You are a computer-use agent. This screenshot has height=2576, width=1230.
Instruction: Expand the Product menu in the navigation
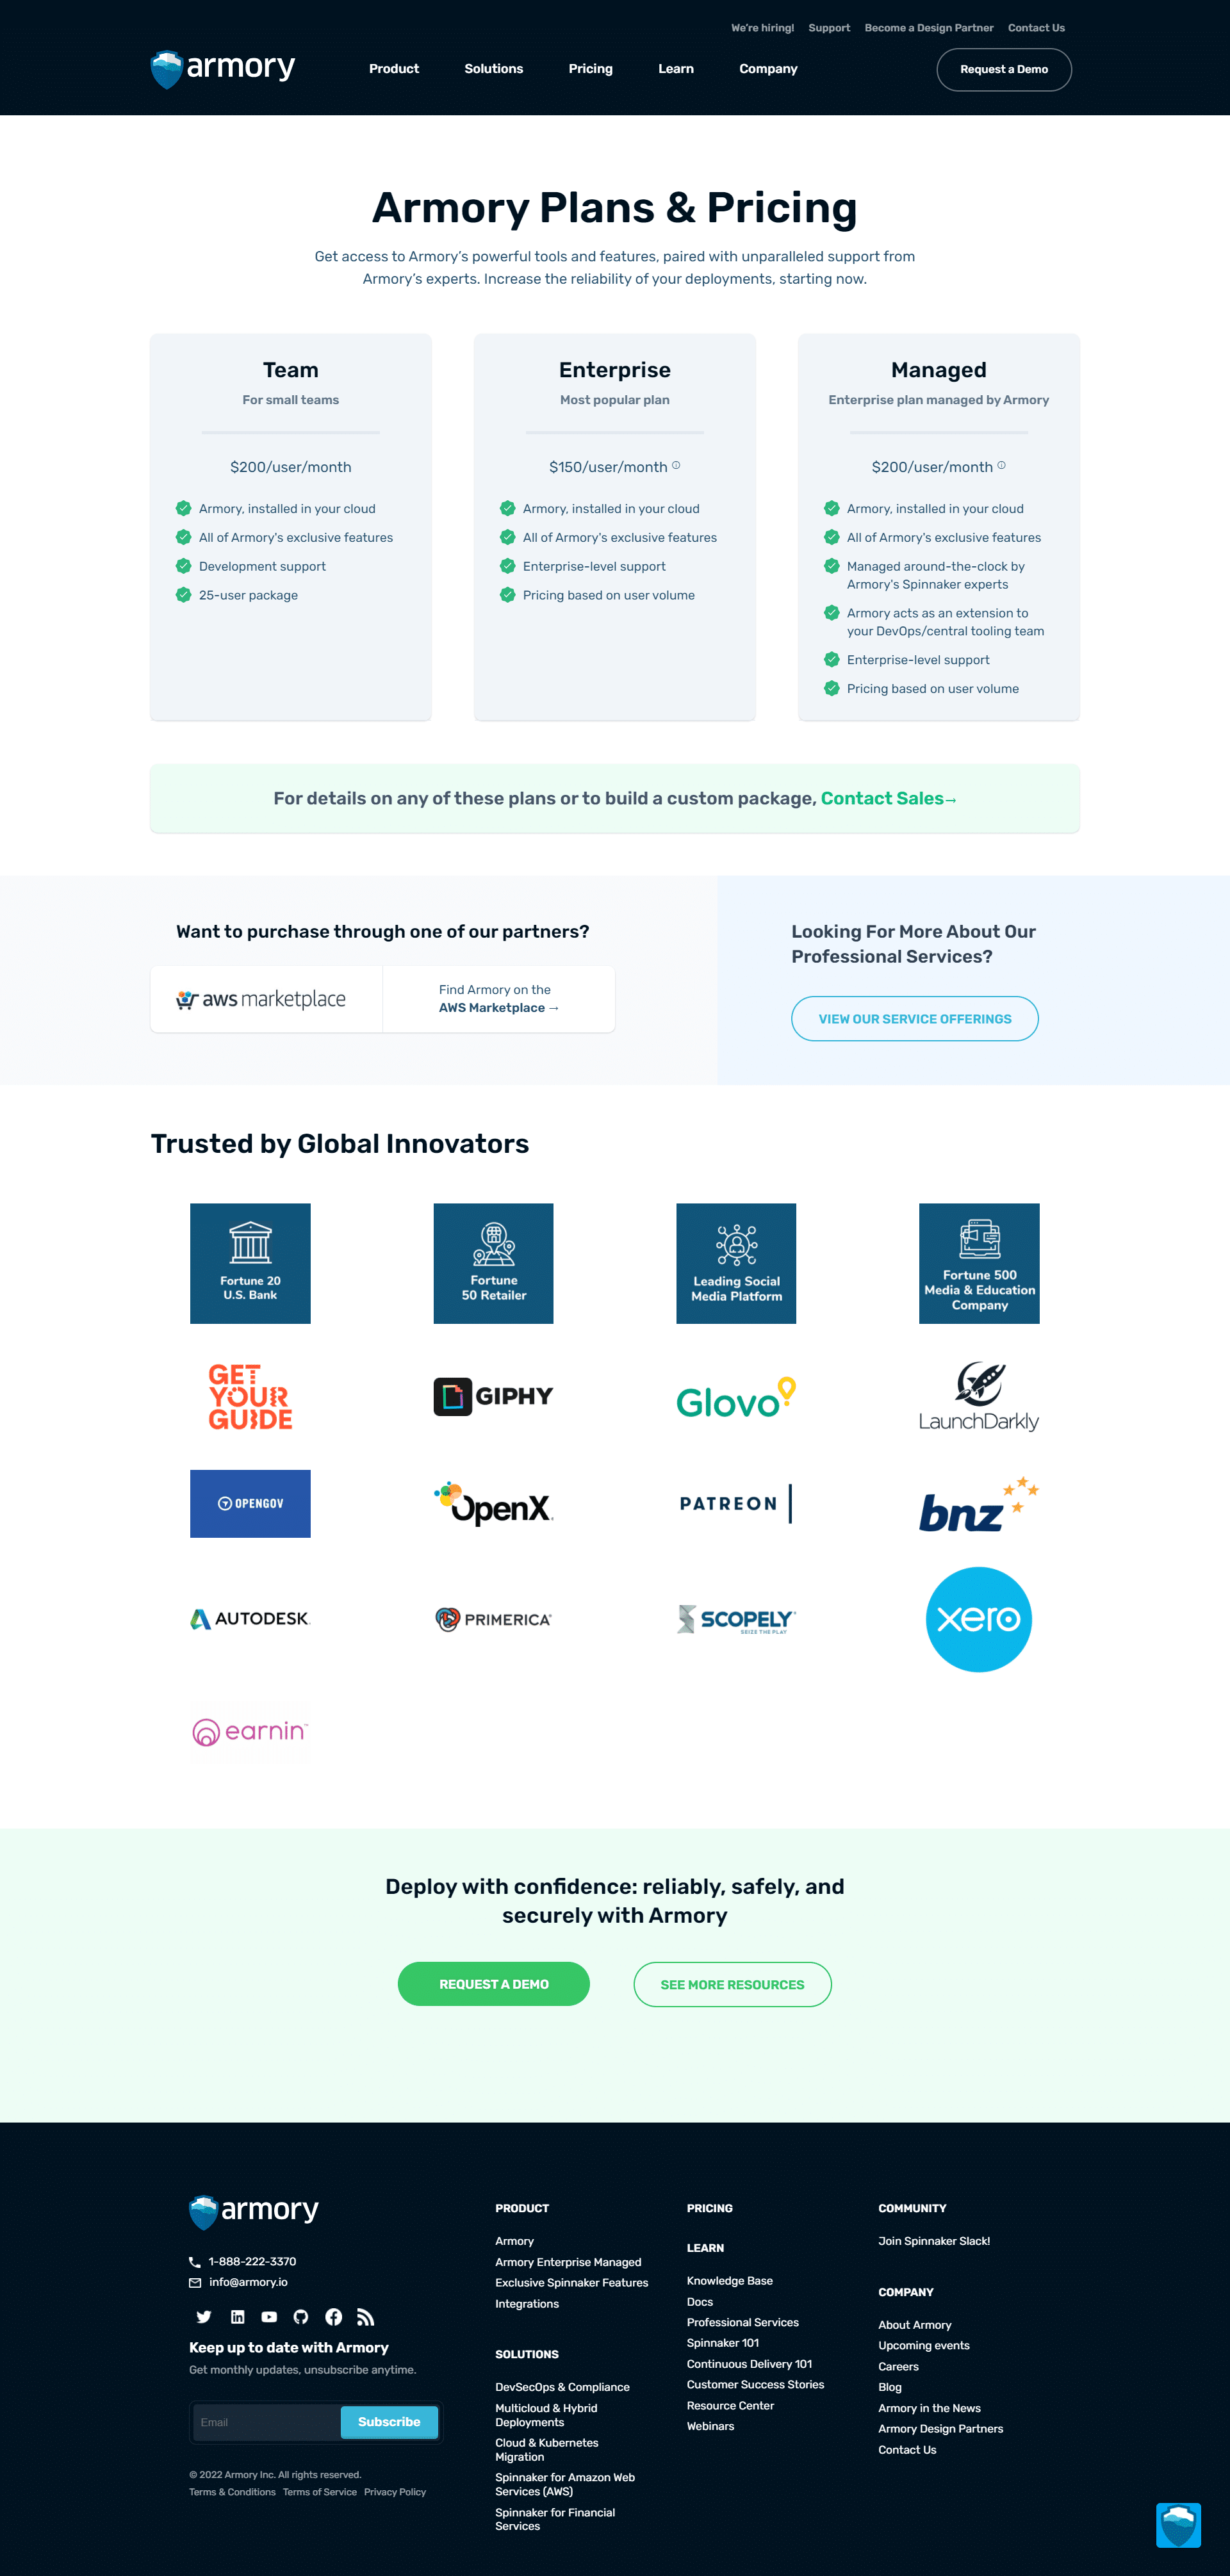coord(391,69)
